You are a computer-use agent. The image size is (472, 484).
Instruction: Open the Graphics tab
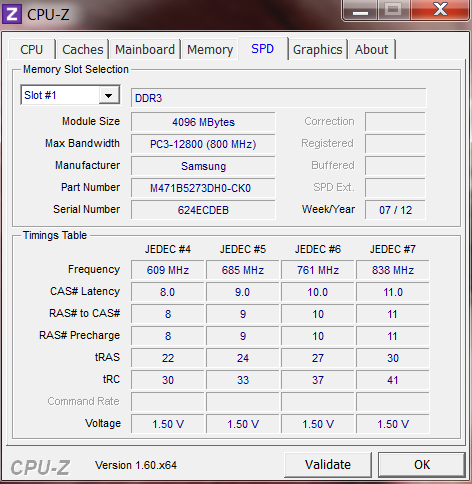[x=318, y=50]
